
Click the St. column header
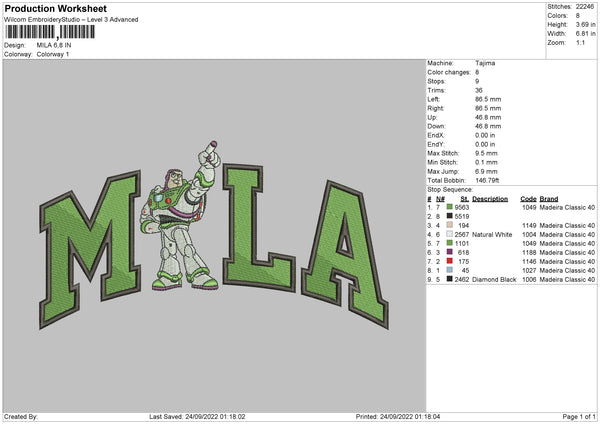(x=465, y=199)
